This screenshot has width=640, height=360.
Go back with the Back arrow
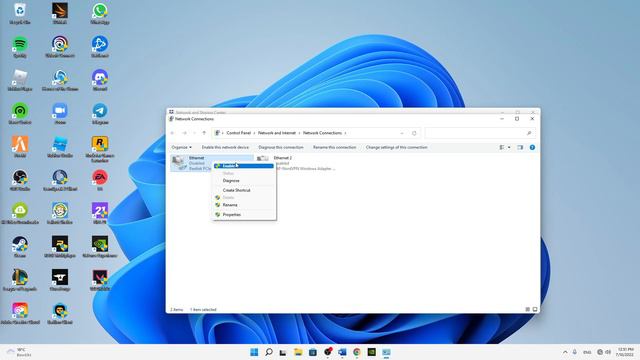point(173,133)
